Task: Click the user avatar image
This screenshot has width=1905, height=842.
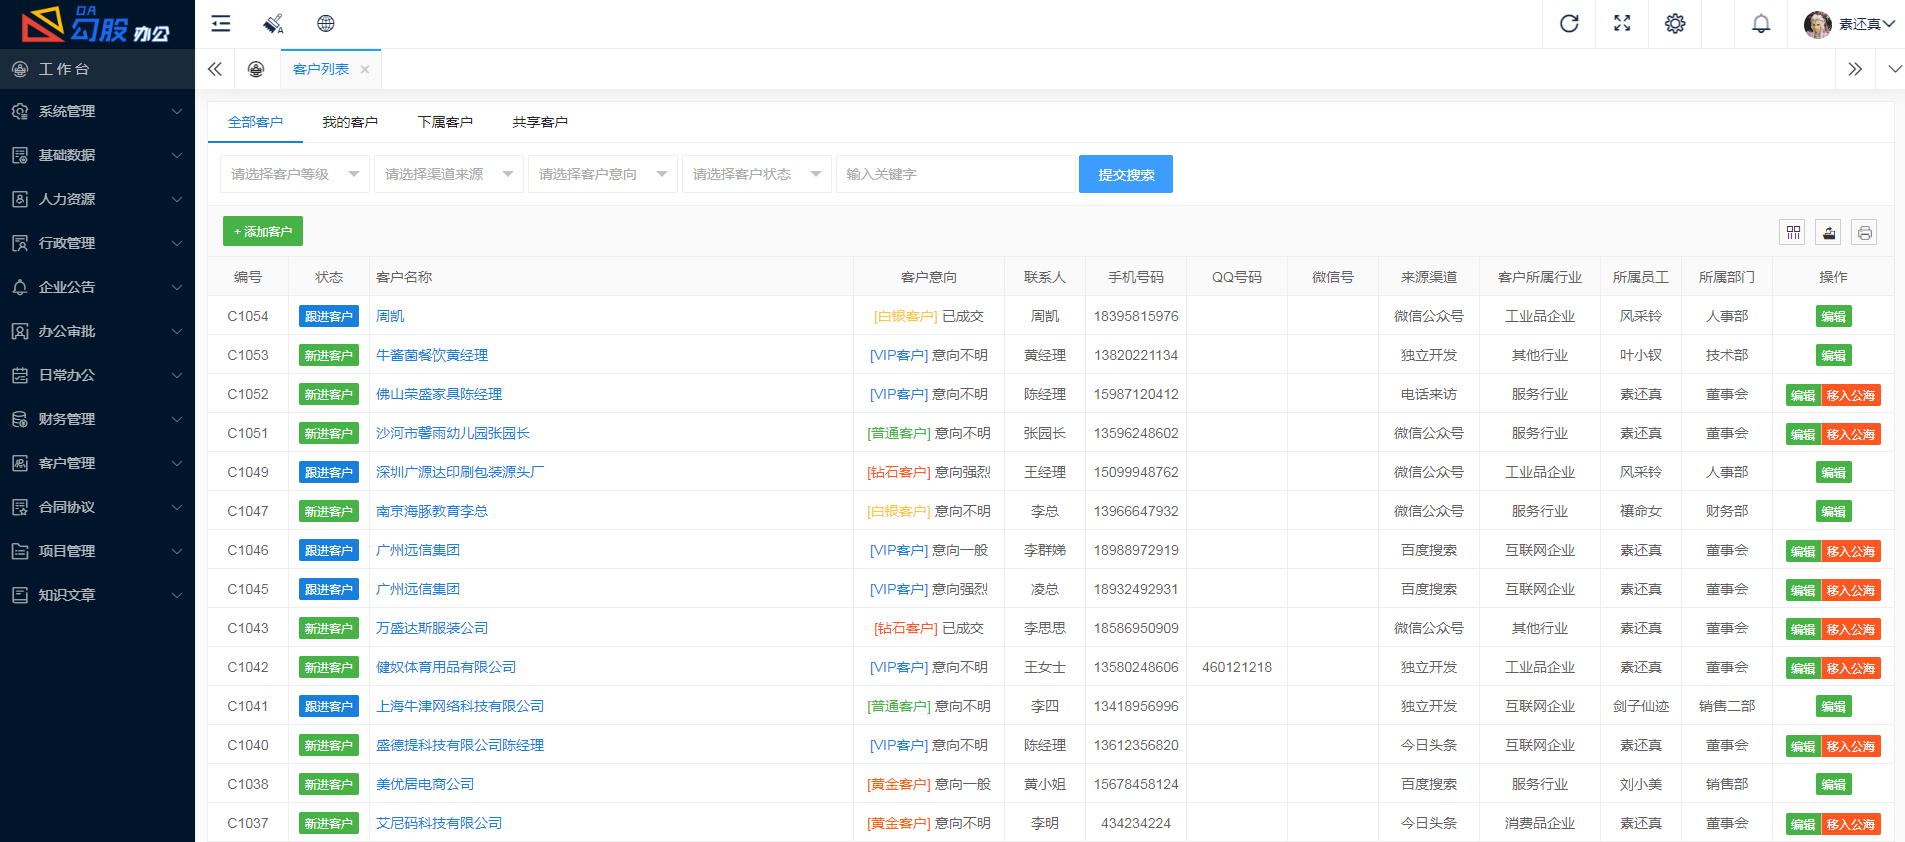Action: [1817, 24]
